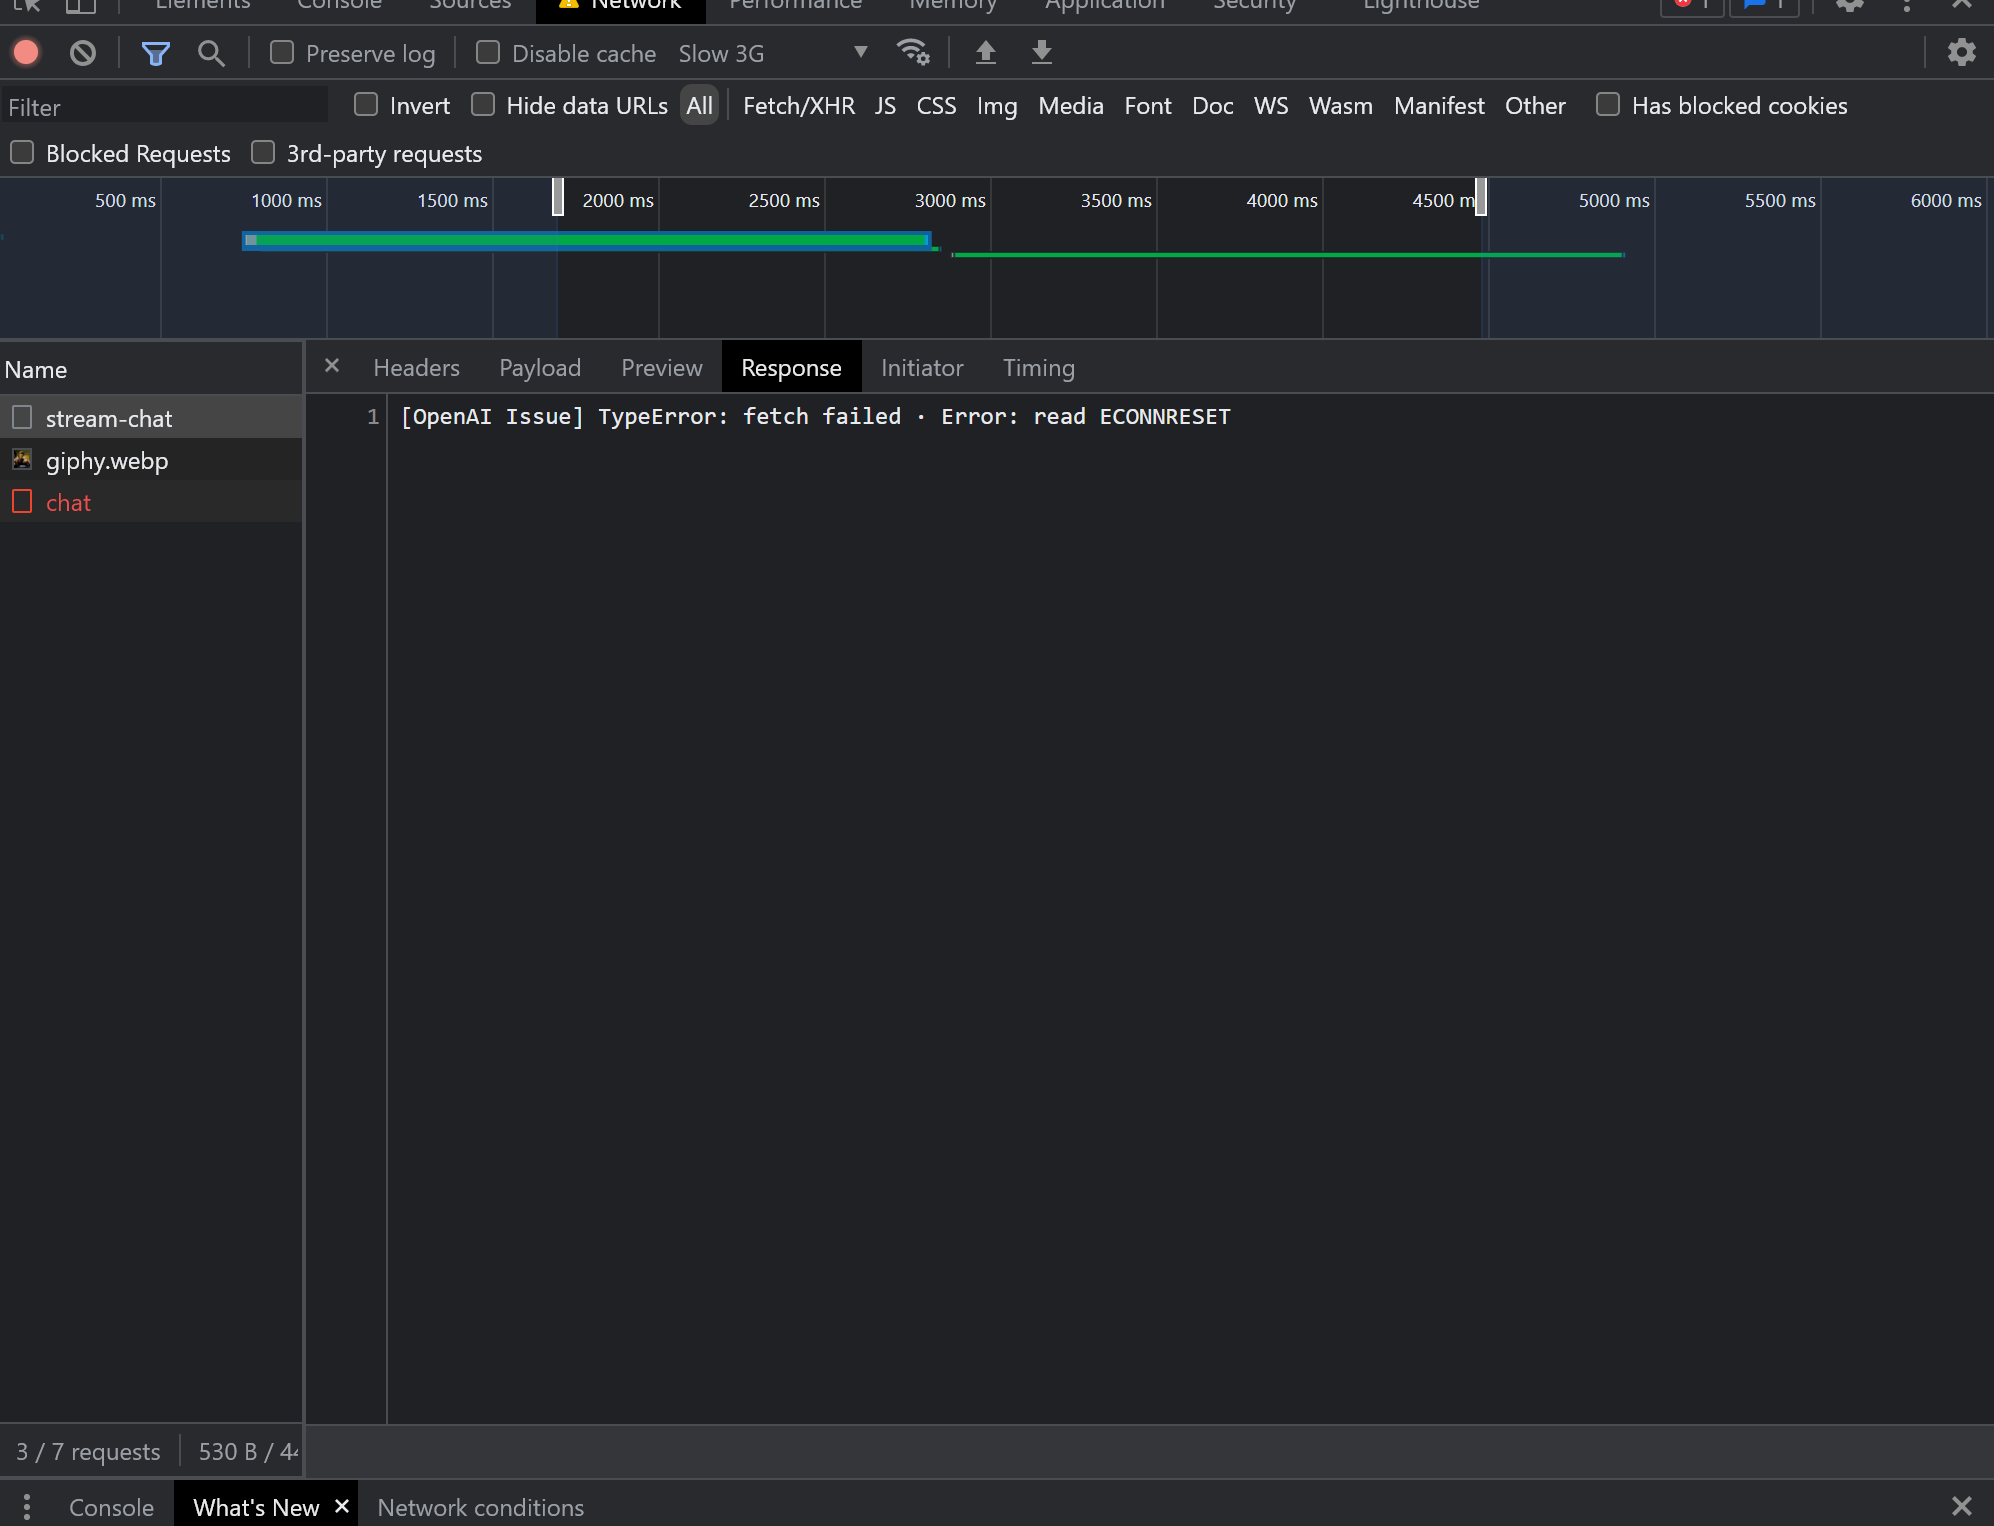Image resolution: width=1994 pixels, height=1526 pixels.
Task: Switch to the Headers tab
Action: (x=416, y=367)
